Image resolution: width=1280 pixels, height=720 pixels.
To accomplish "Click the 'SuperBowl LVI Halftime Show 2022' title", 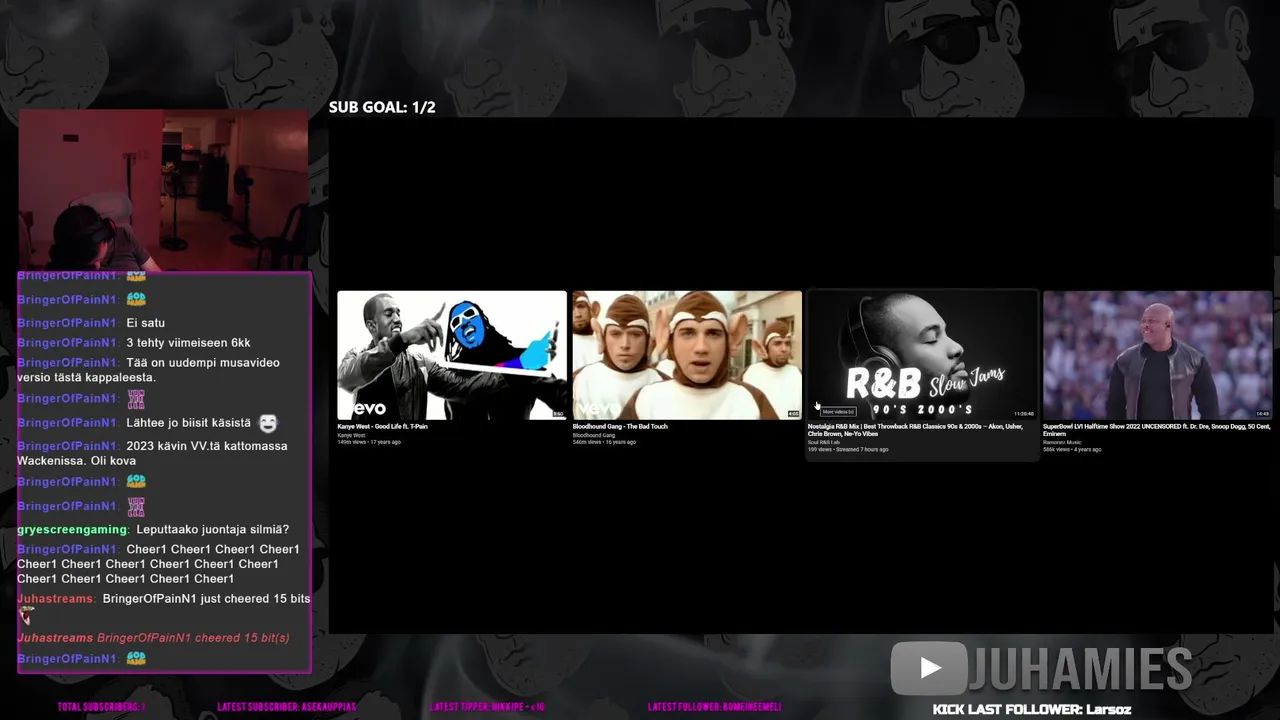I will coord(1156,430).
